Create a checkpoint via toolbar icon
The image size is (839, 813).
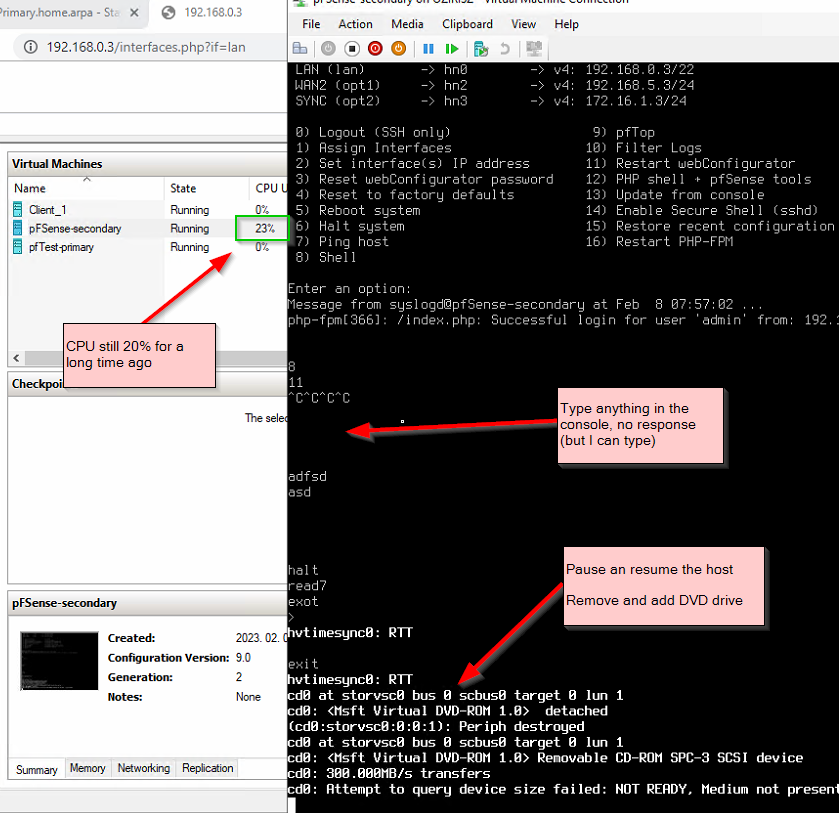[480, 49]
